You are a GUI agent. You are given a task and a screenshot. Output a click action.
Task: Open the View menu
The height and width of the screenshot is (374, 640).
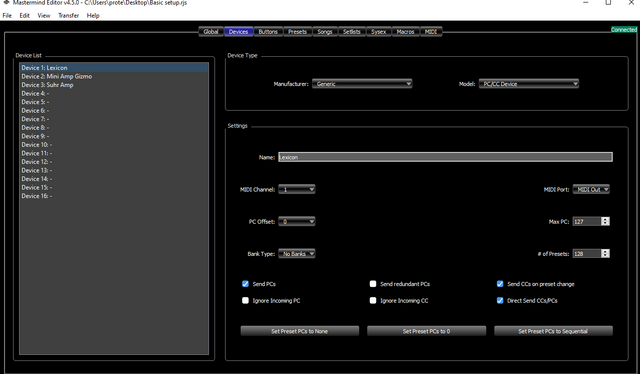(x=44, y=16)
